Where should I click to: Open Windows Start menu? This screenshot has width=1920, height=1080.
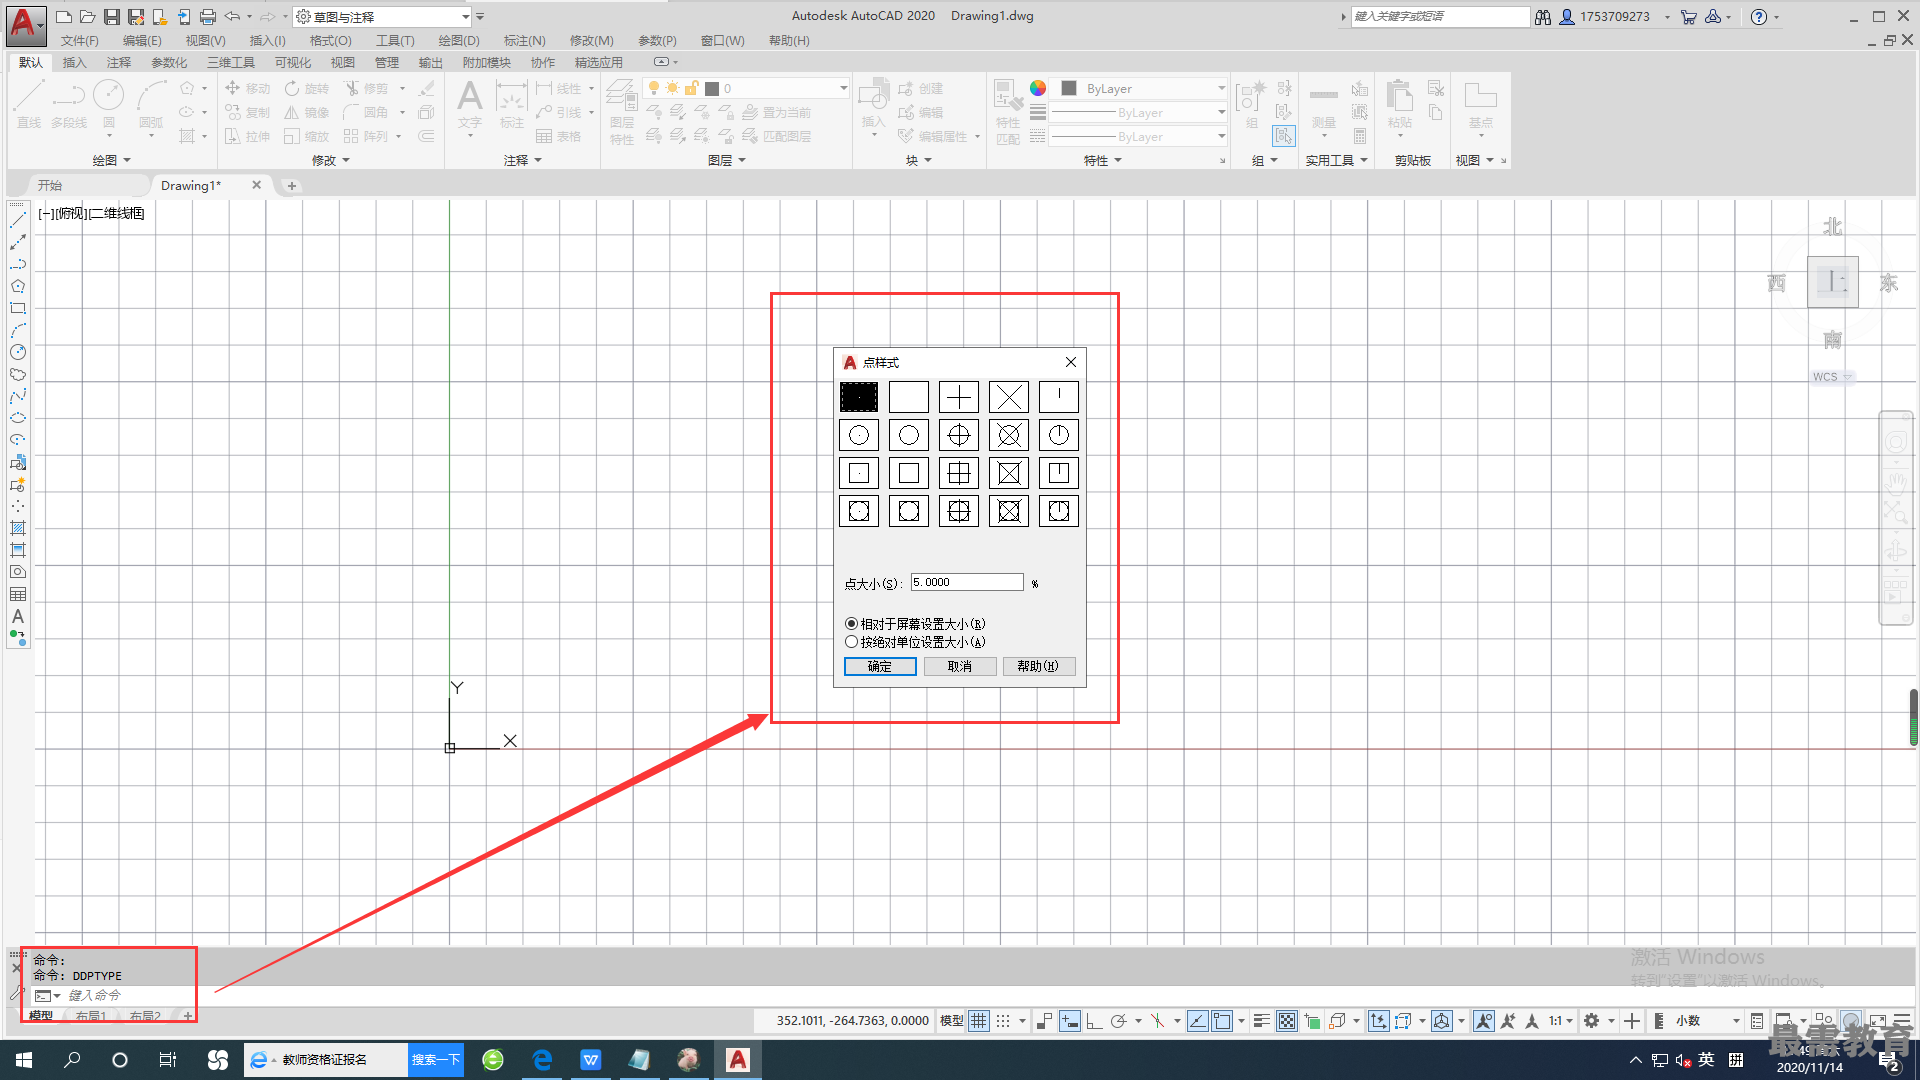(x=24, y=1060)
